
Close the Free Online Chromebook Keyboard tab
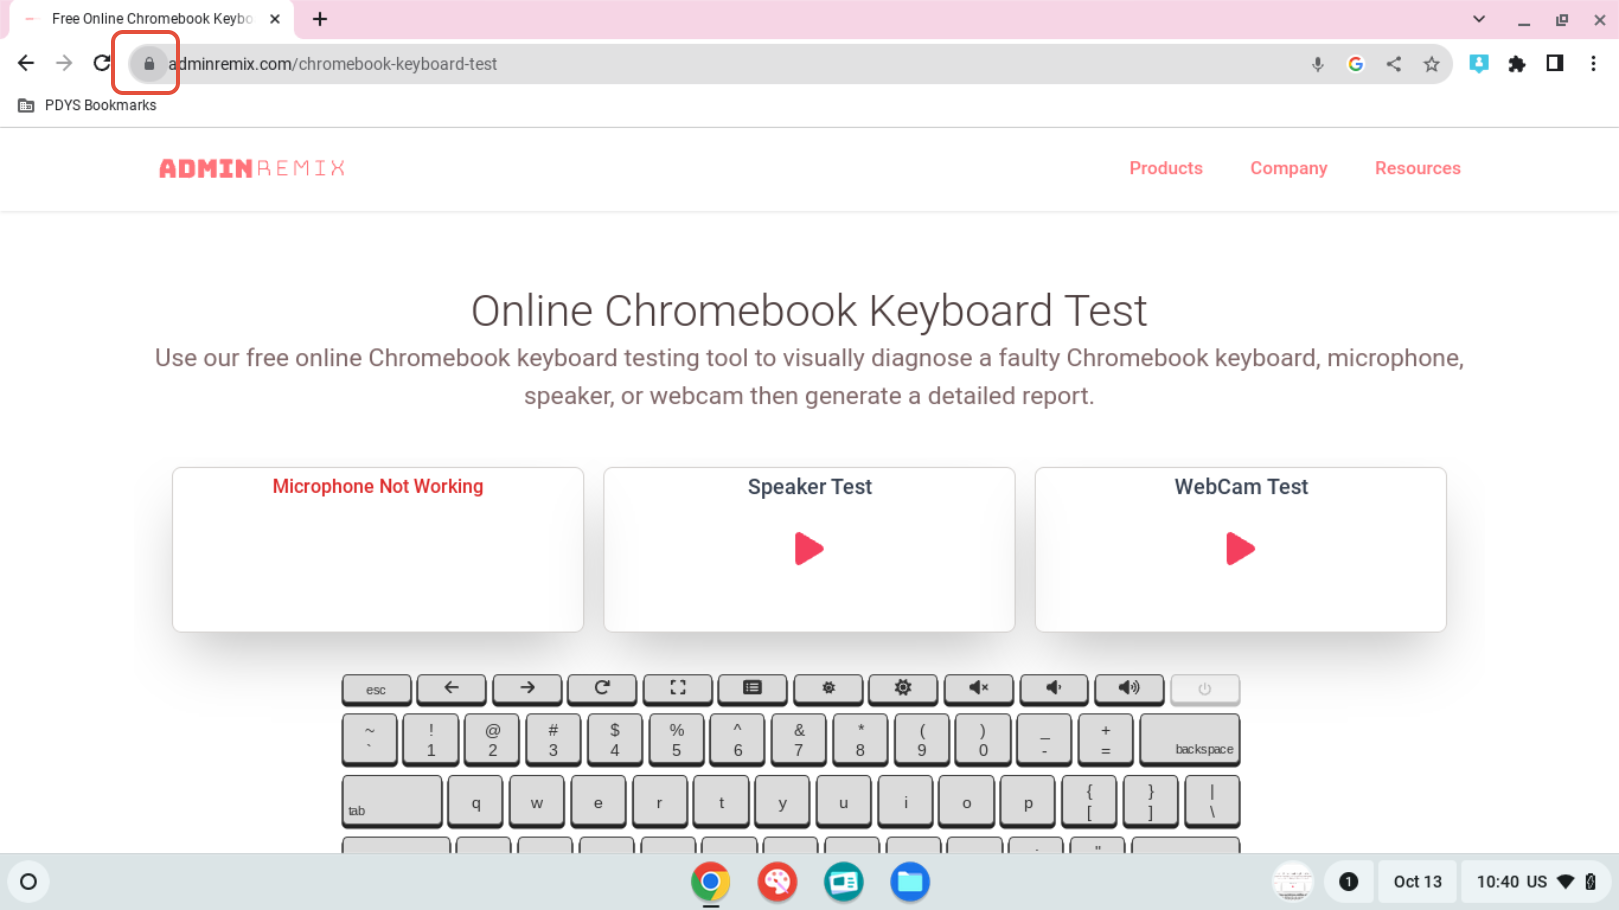275,19
